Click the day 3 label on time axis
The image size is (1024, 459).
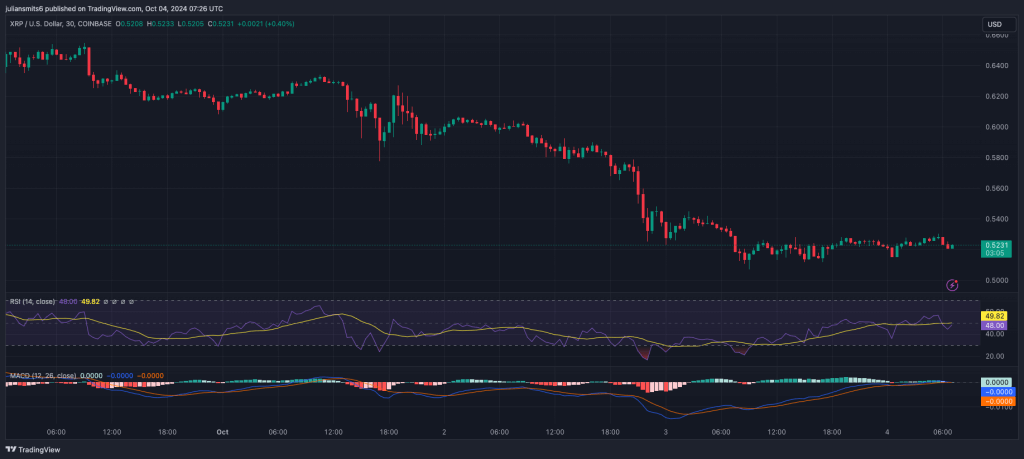pos(665,432)
